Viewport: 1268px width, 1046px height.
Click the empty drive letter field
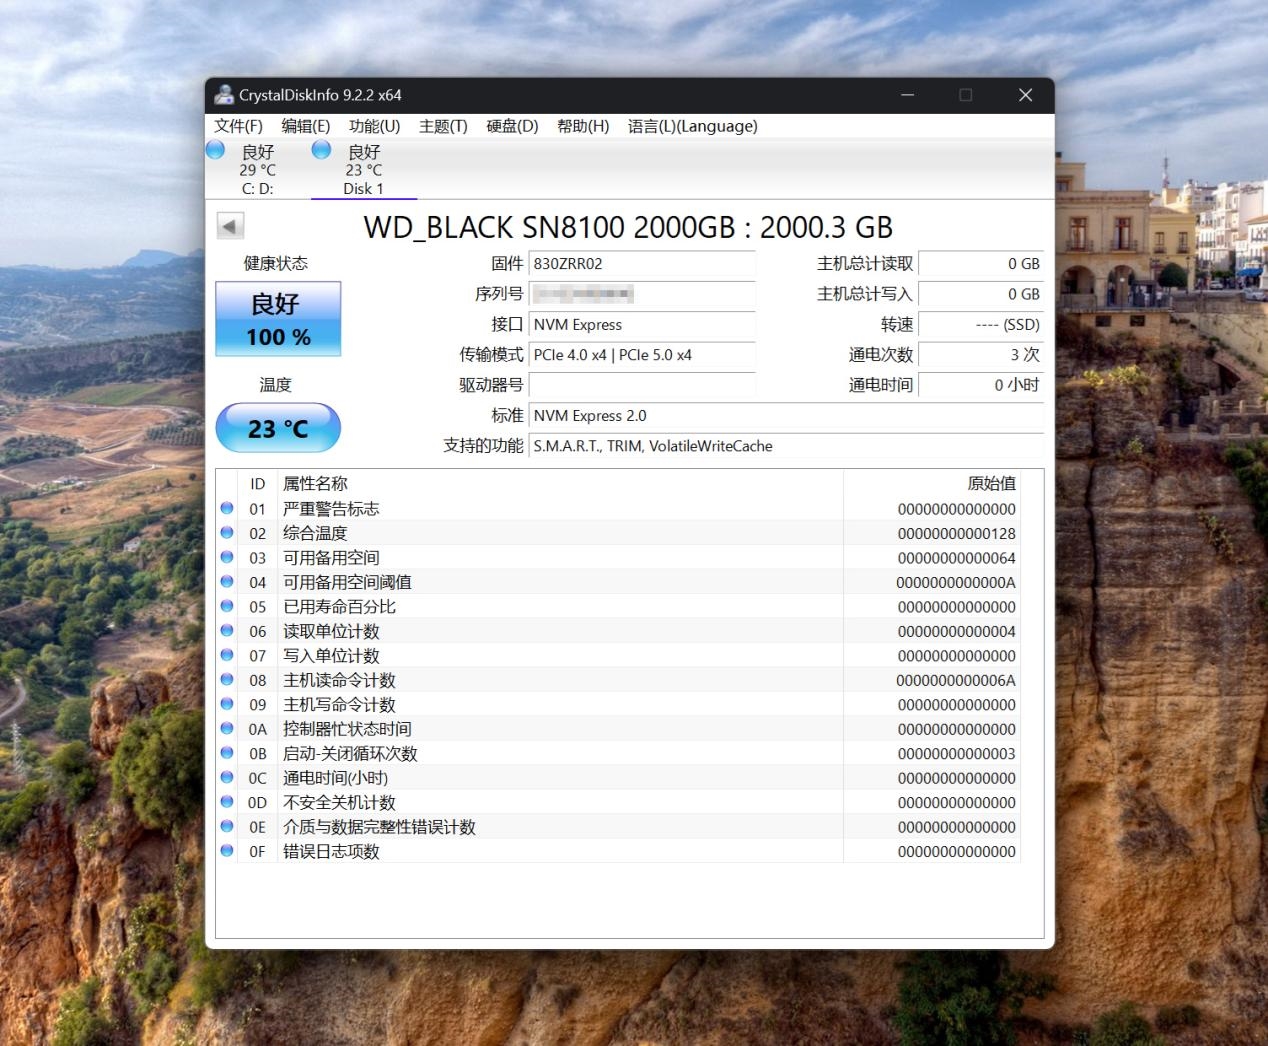[642, 385]
